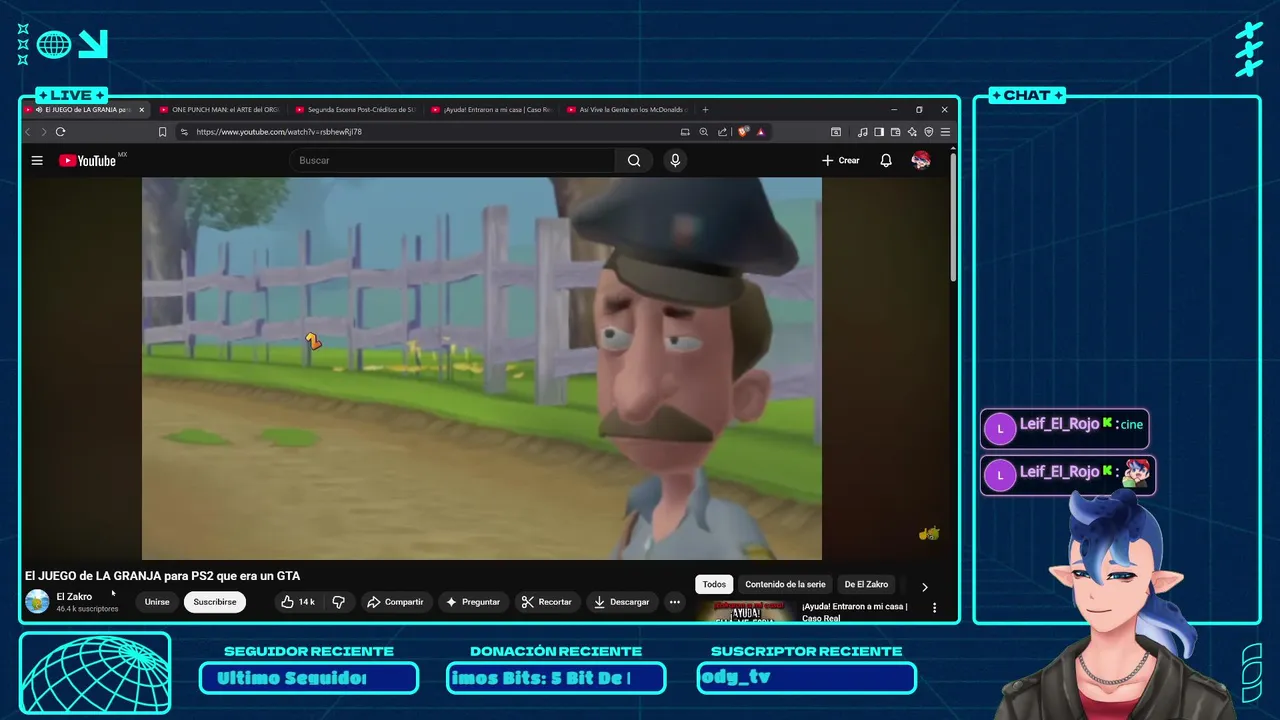The image size is (1280, 720).
Task: Switch to 'ONE PUNCH MAN: el ARTE' tab
Action: (x=219, y=110)
